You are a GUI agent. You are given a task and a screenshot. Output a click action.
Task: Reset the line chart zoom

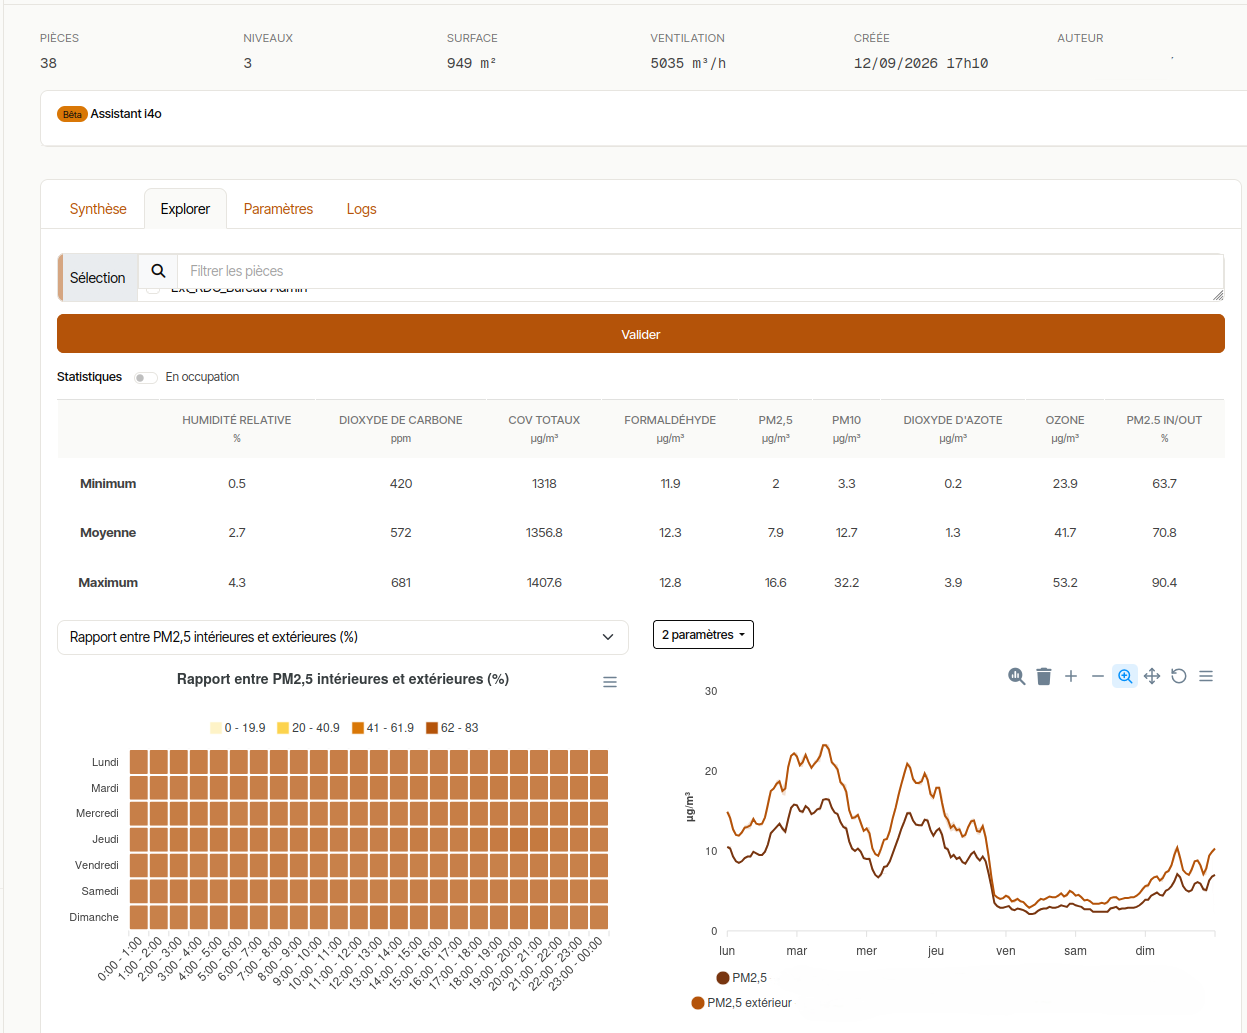click(x=1179, y=676)
